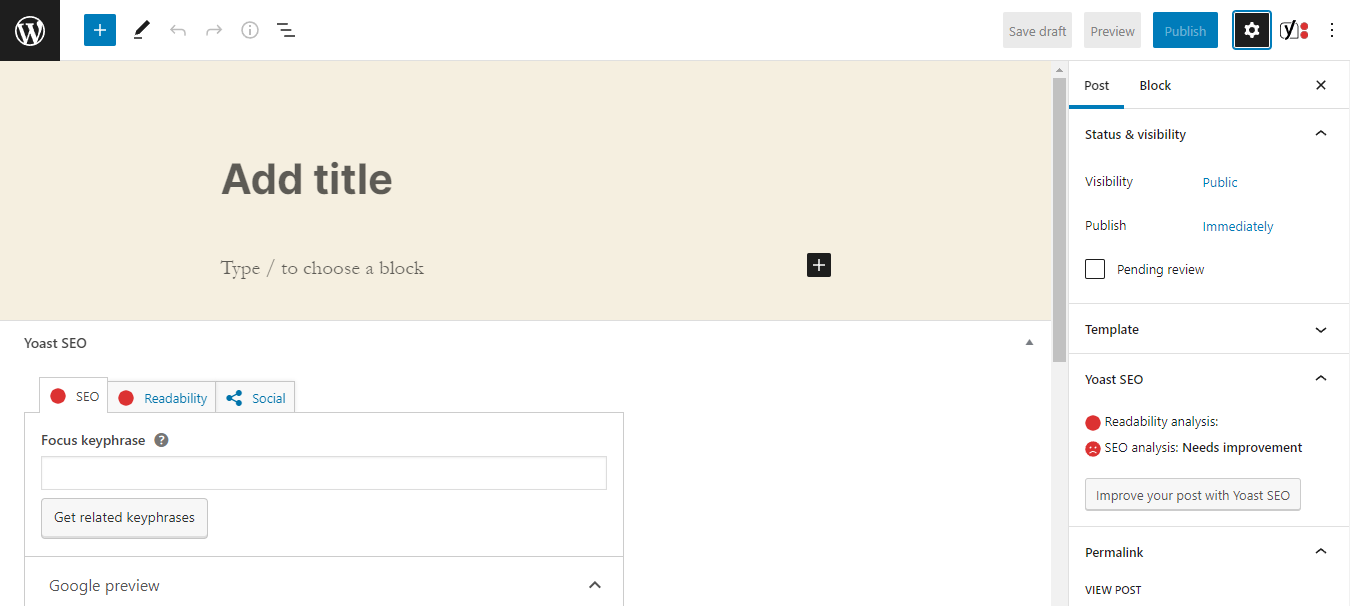Open the block inserter plus button

point(100,30)
